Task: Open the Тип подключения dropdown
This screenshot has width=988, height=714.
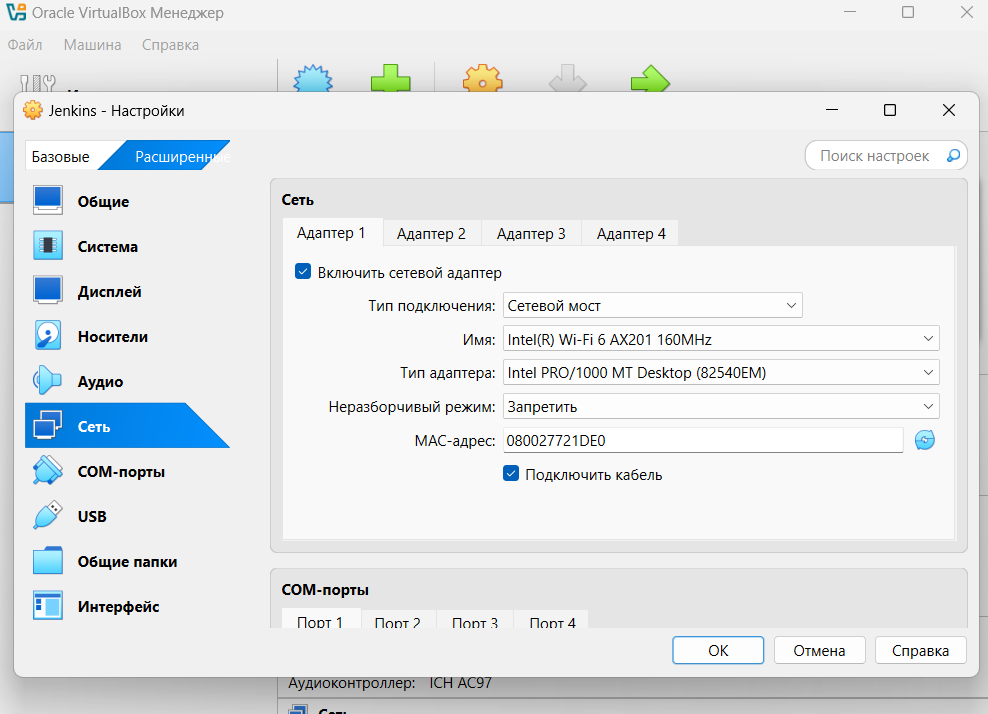Action: pos(652,306)
